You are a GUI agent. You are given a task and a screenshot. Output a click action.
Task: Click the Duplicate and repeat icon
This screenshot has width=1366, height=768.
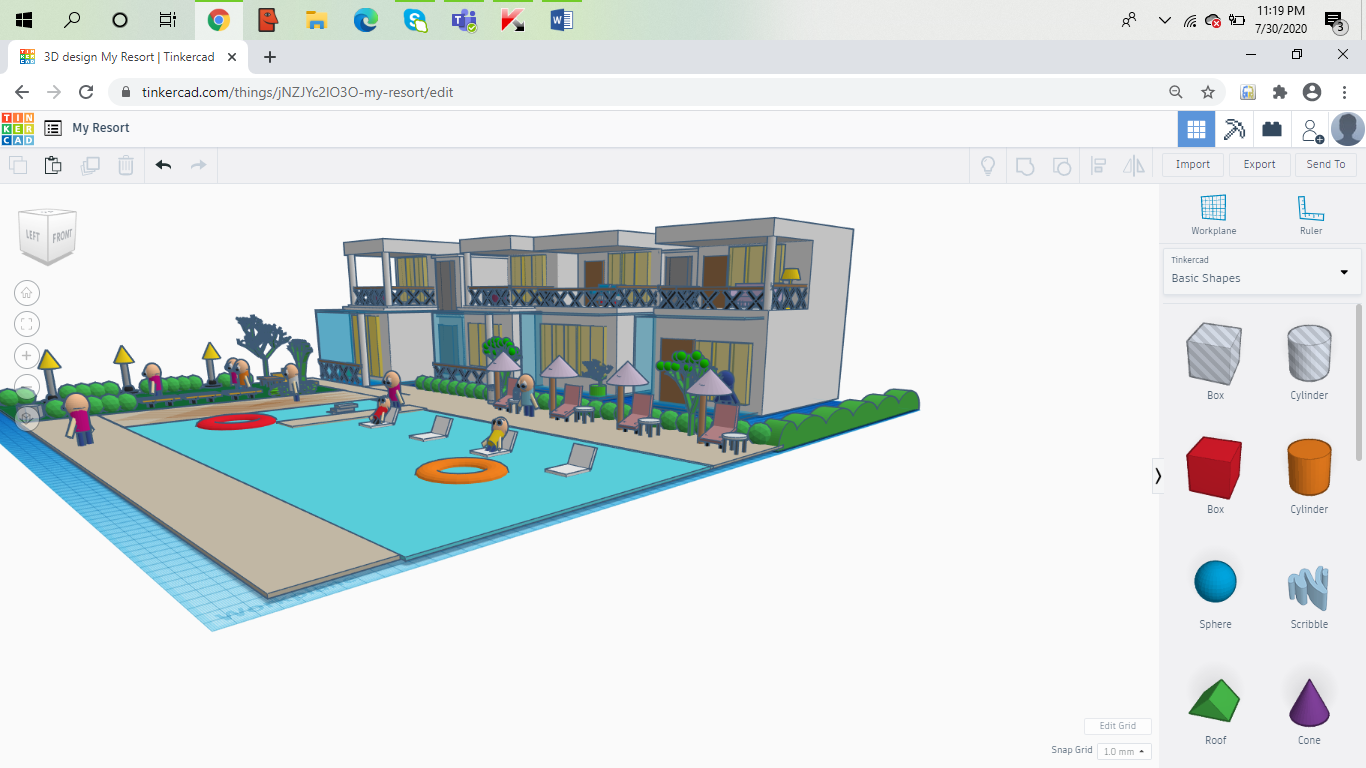click(90, 165)
